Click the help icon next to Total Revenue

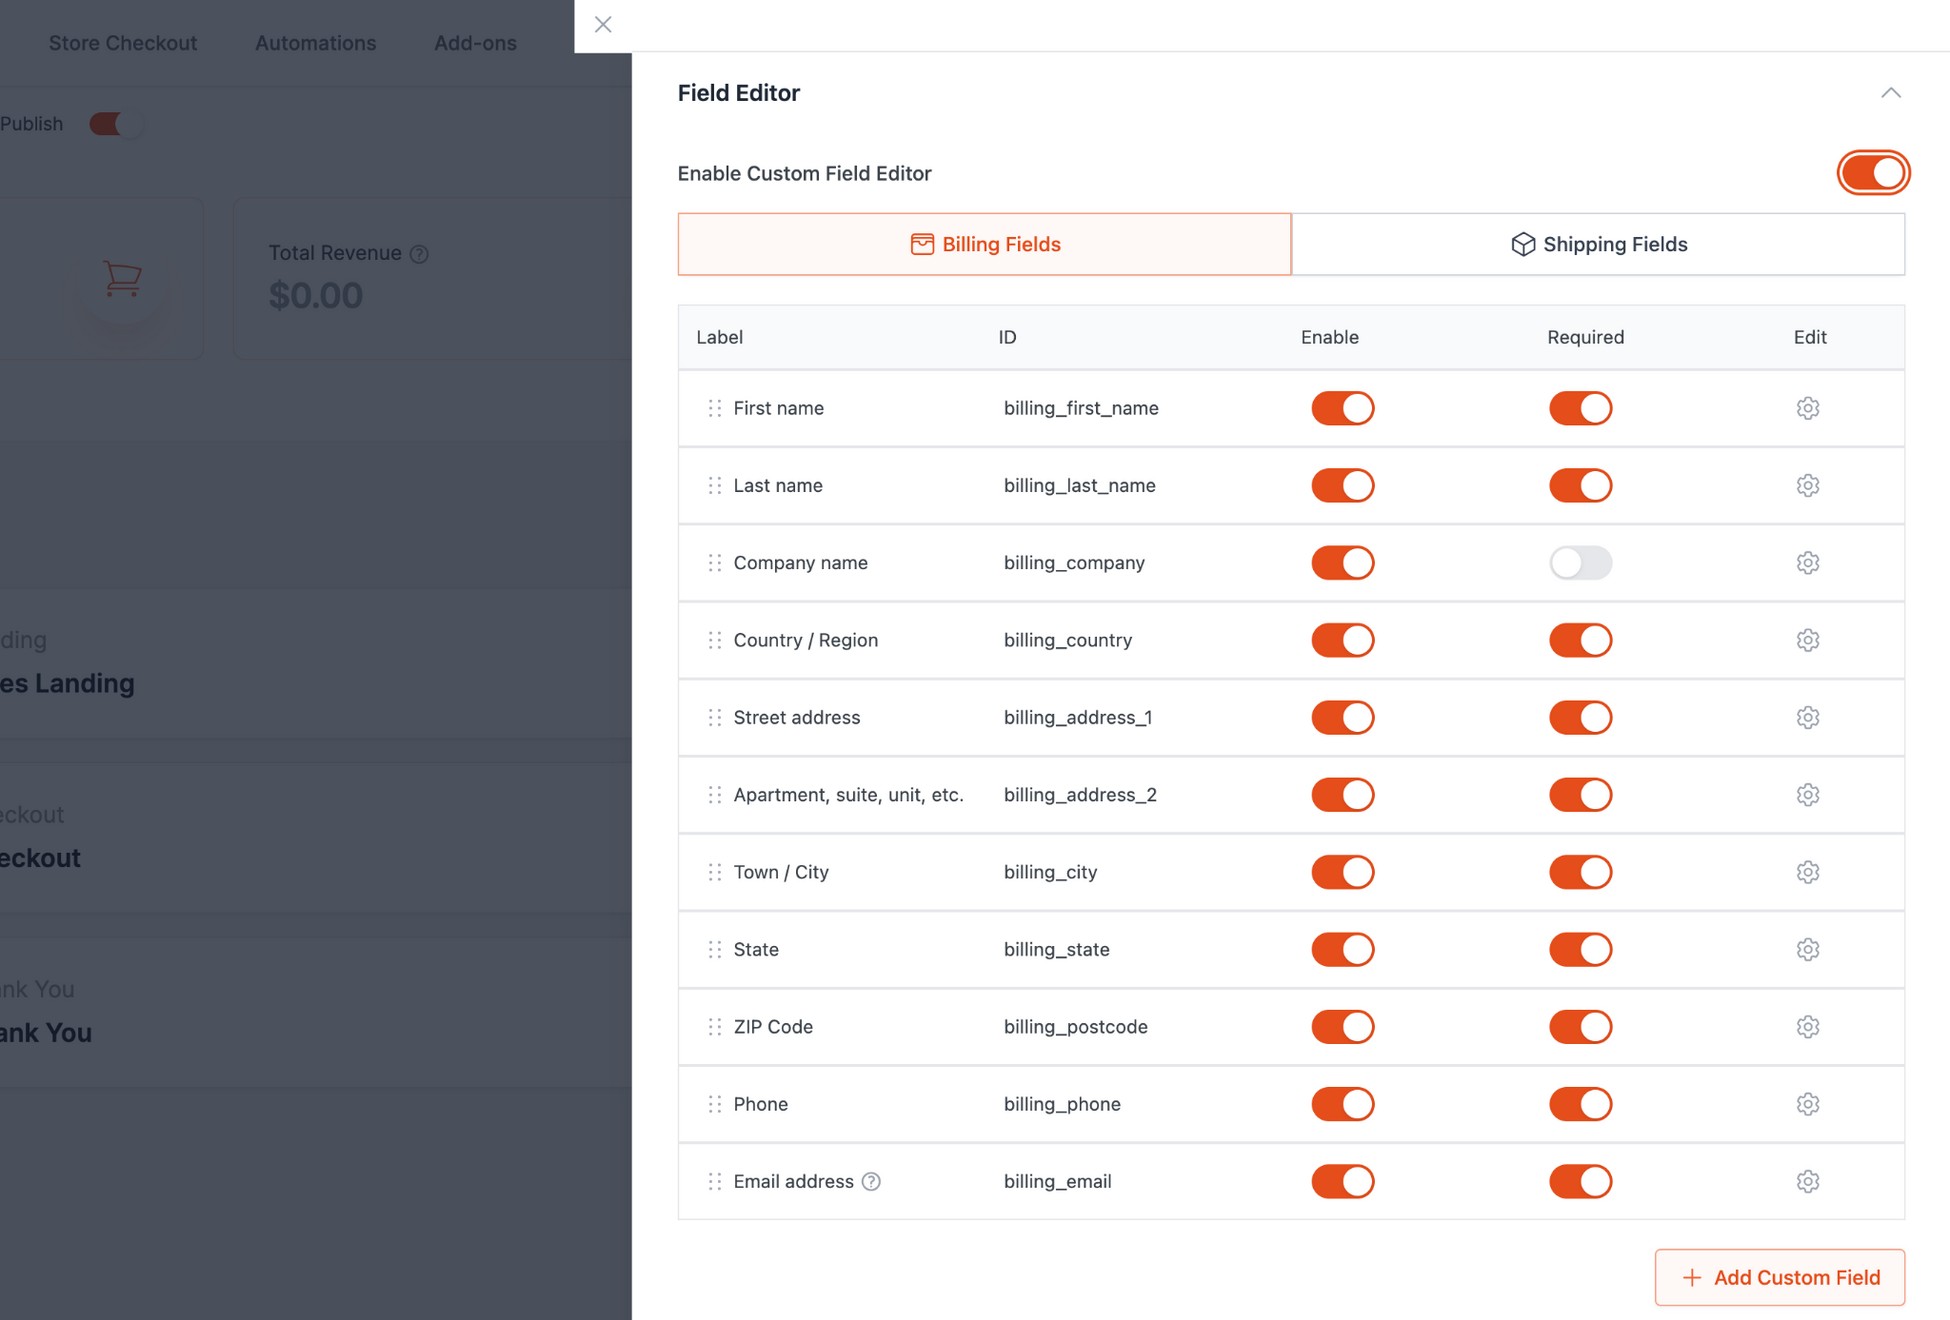pos(419,254)
